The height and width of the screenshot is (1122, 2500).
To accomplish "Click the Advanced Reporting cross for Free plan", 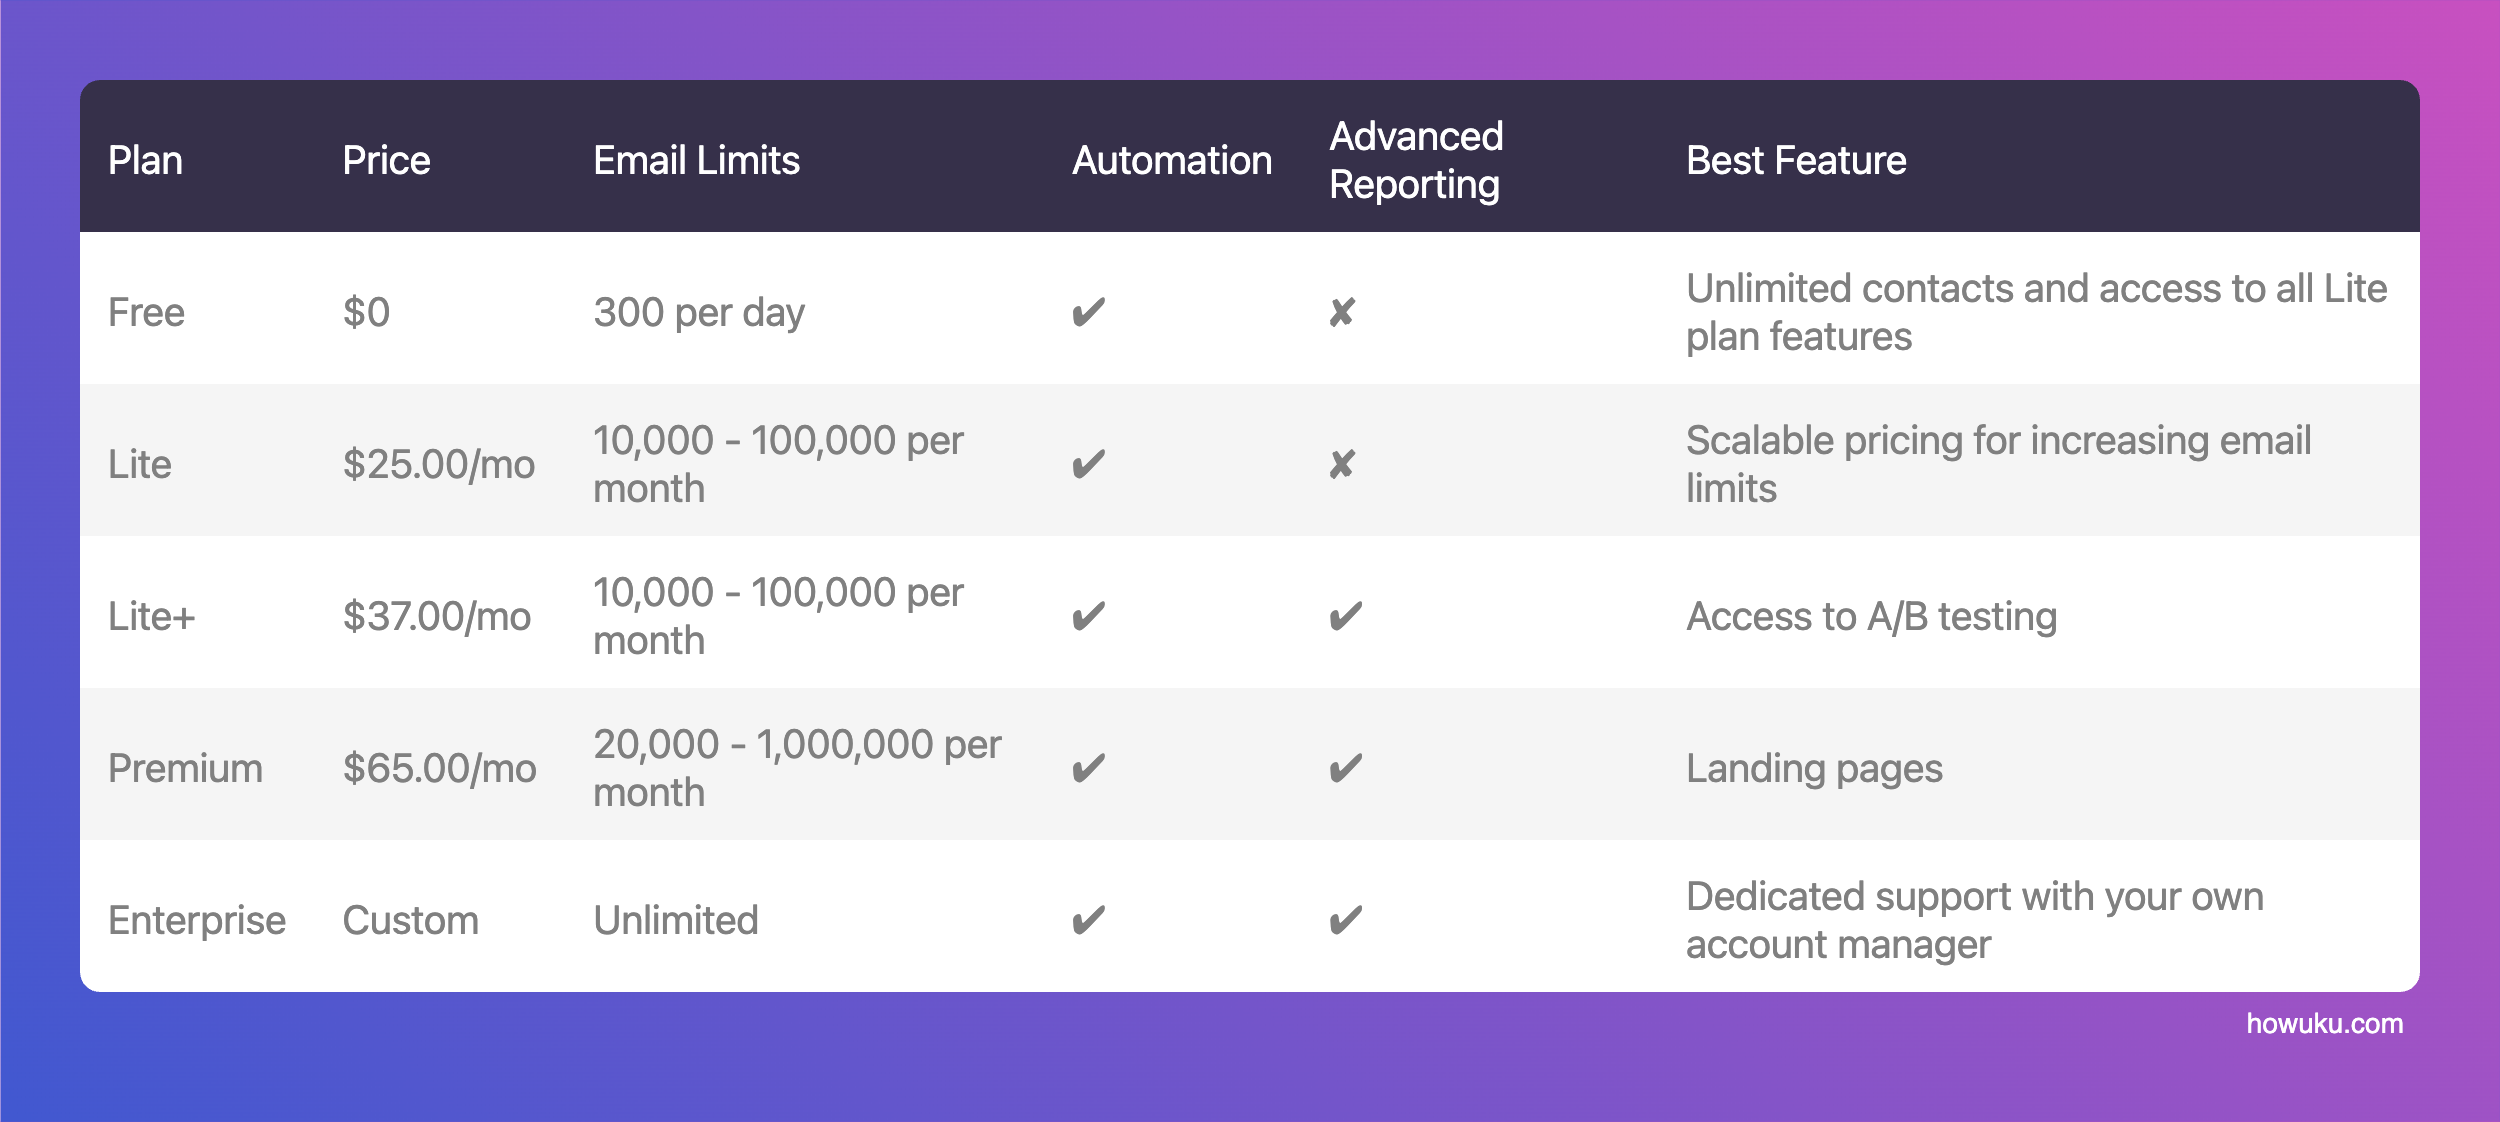I will (1342, 313).
